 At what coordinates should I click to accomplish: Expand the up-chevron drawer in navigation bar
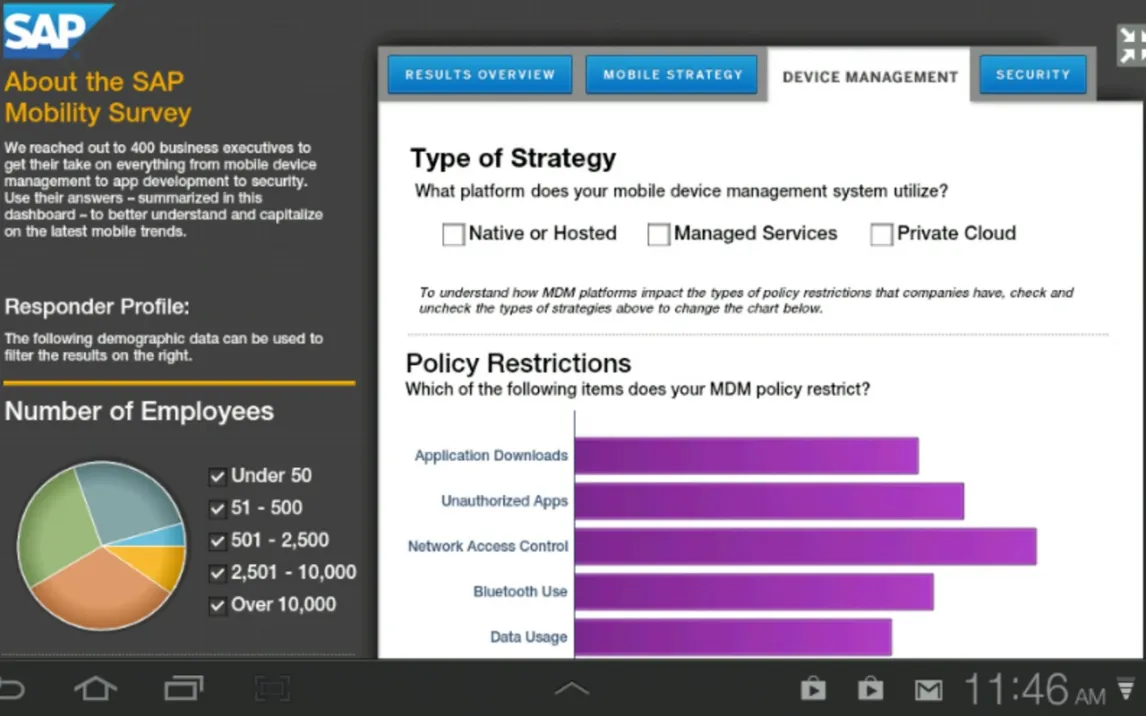572,688
